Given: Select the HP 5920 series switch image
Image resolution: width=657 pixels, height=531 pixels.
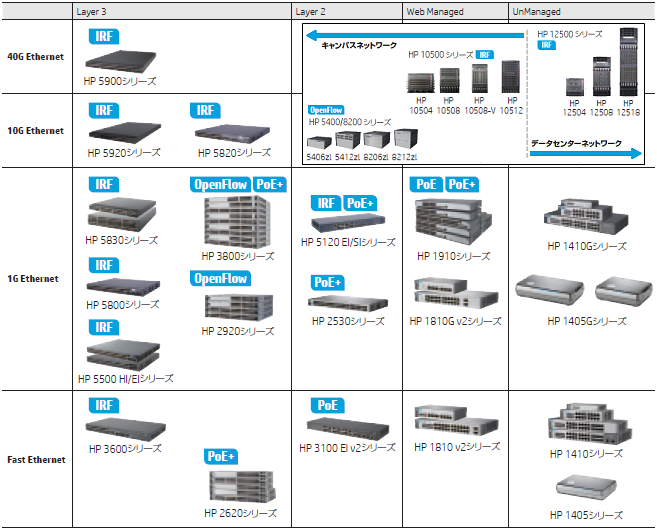Looking at the screenshot, I should [125, 133].
